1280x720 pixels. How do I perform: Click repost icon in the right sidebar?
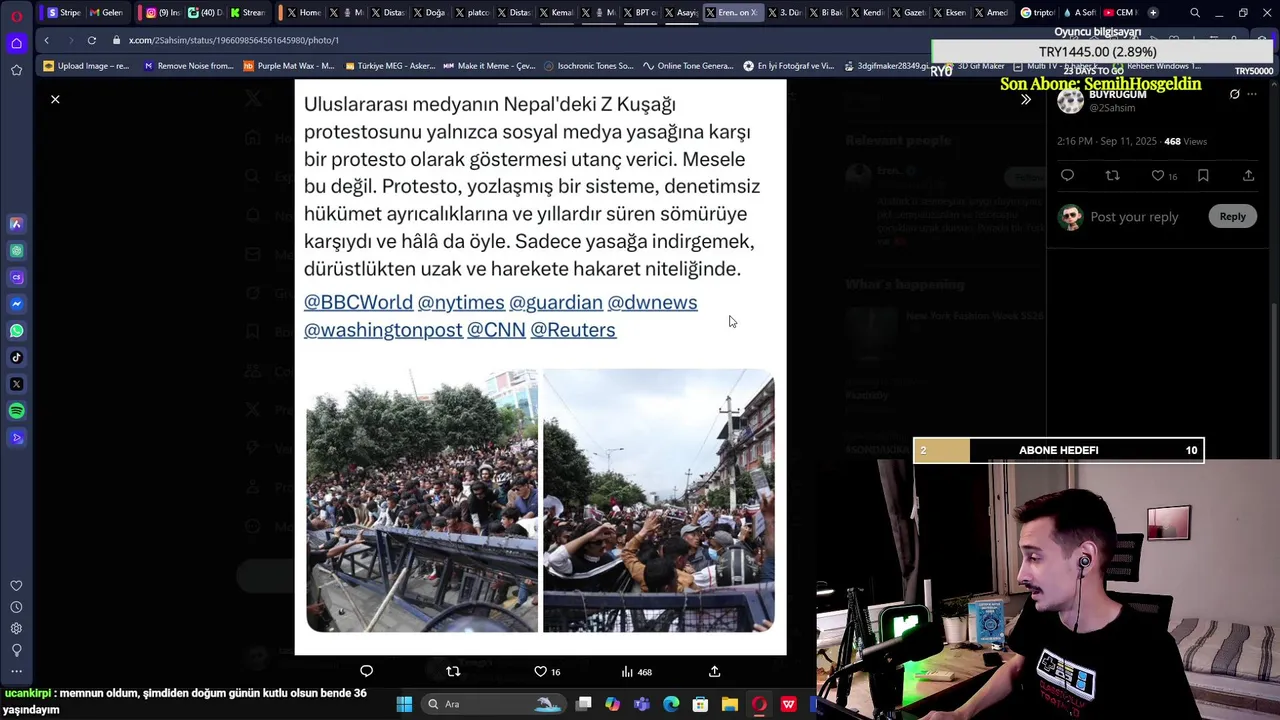(x=1112, y=175)
